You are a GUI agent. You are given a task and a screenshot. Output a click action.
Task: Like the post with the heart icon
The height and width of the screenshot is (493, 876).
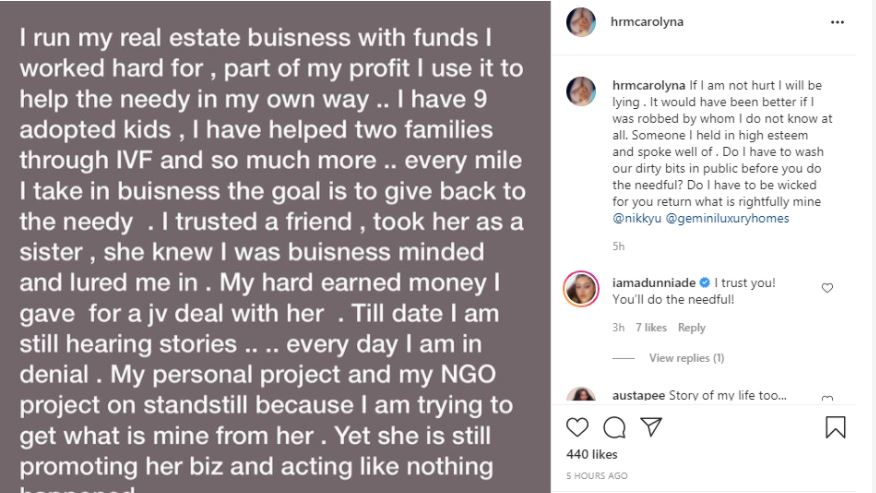click(x=578, y=428)
